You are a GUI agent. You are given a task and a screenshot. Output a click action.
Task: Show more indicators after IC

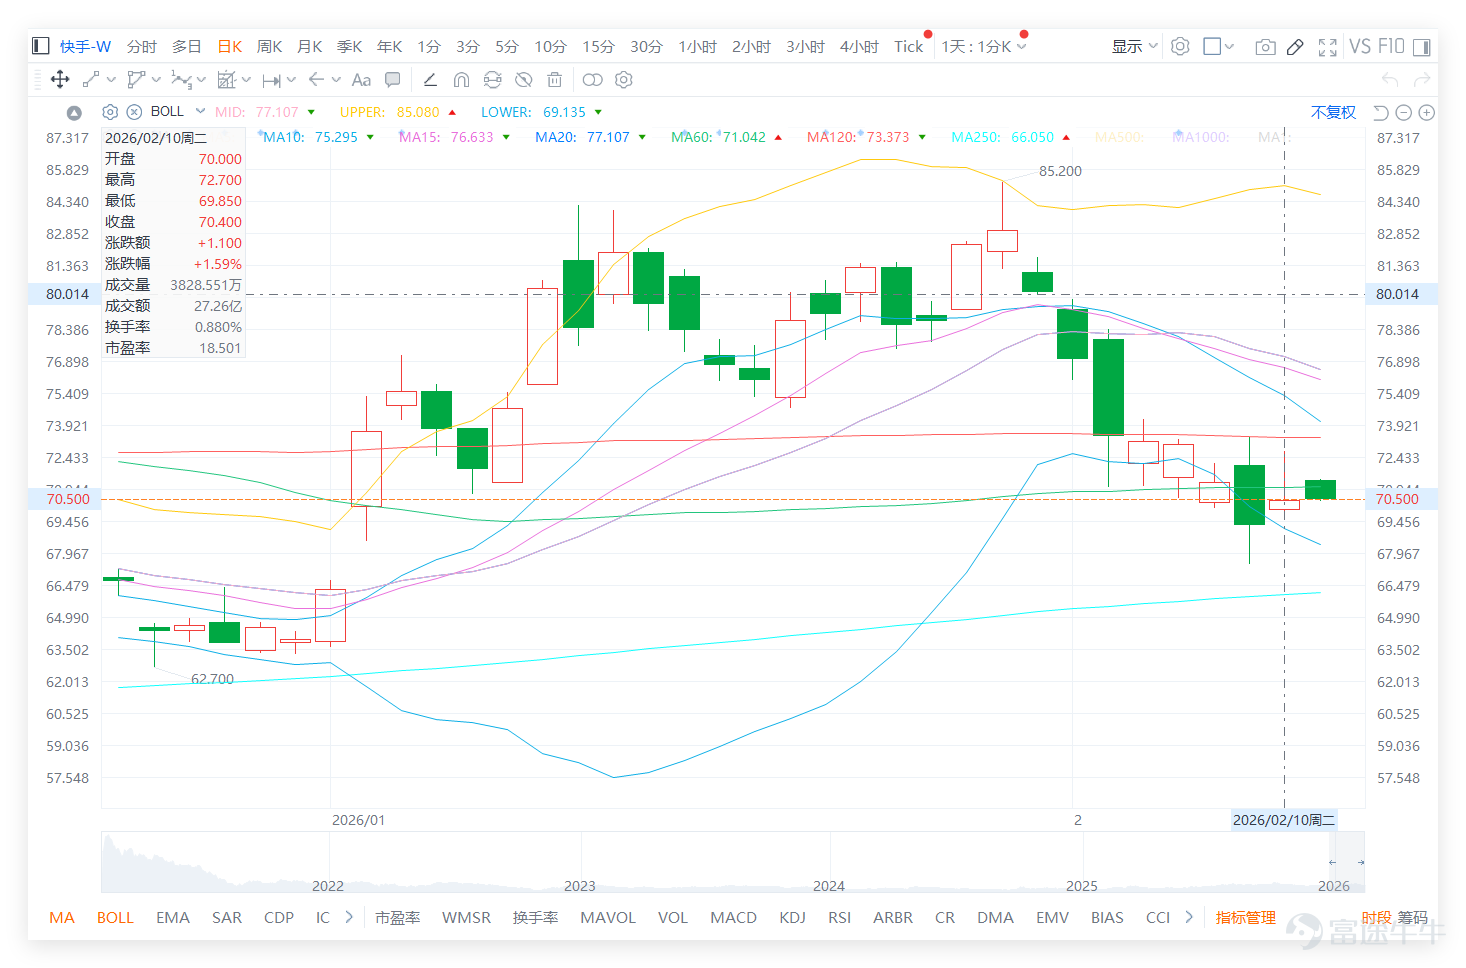[349, 916]
